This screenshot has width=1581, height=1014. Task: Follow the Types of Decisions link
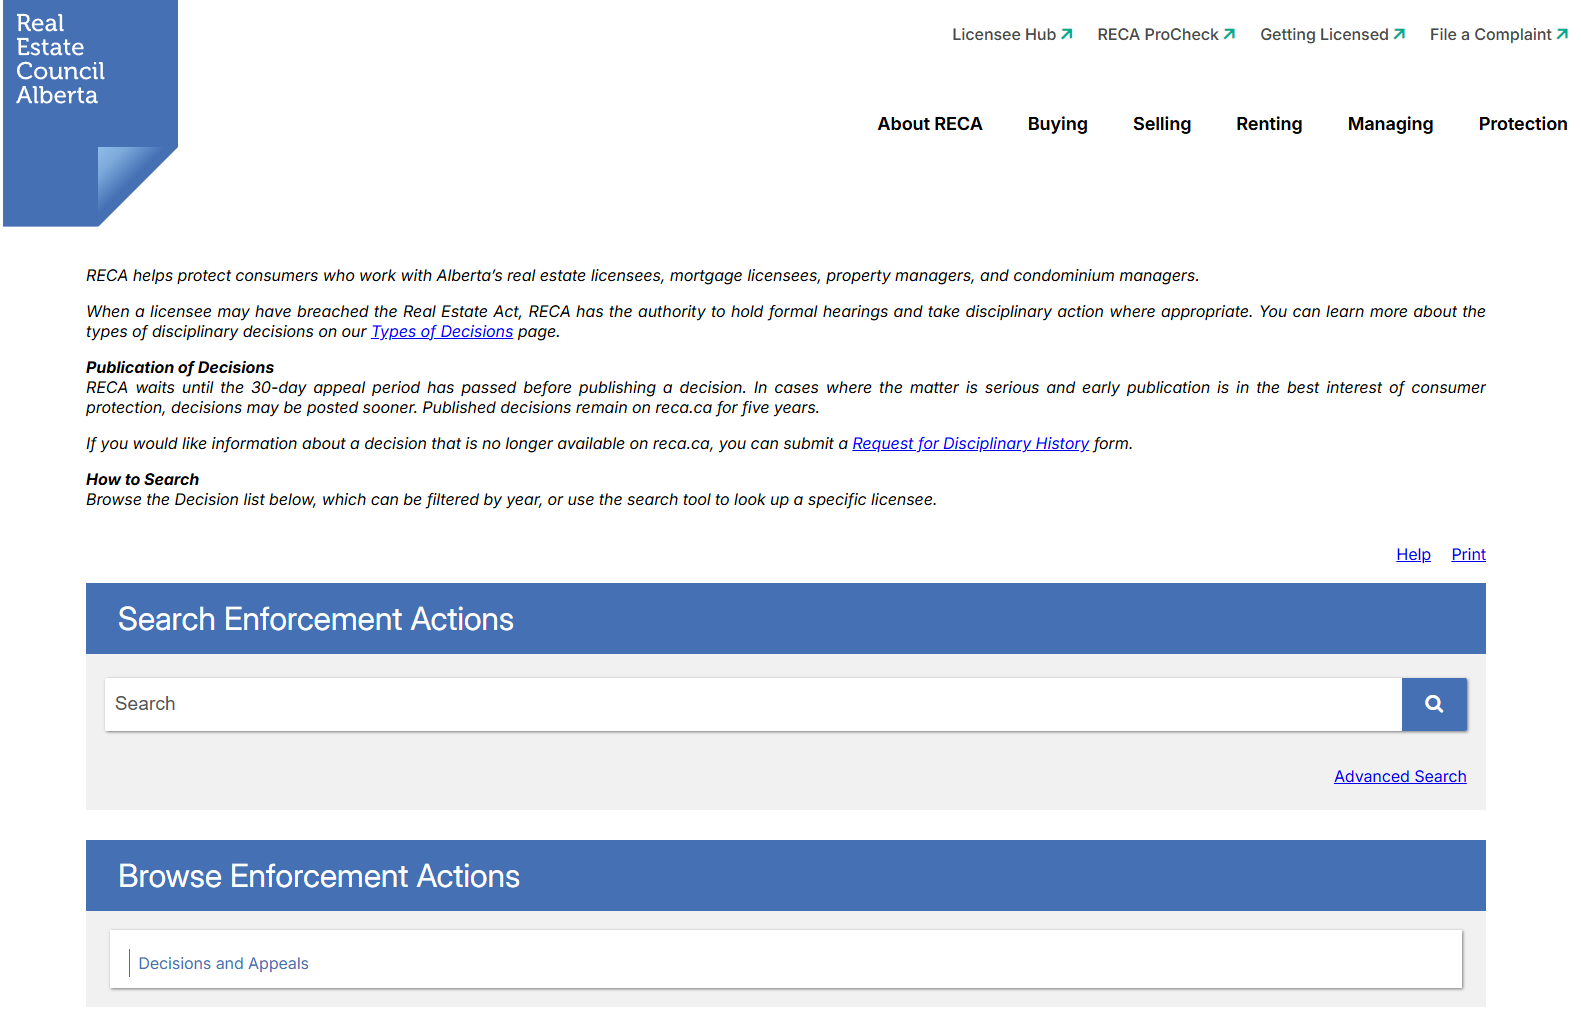pos(441,332)
